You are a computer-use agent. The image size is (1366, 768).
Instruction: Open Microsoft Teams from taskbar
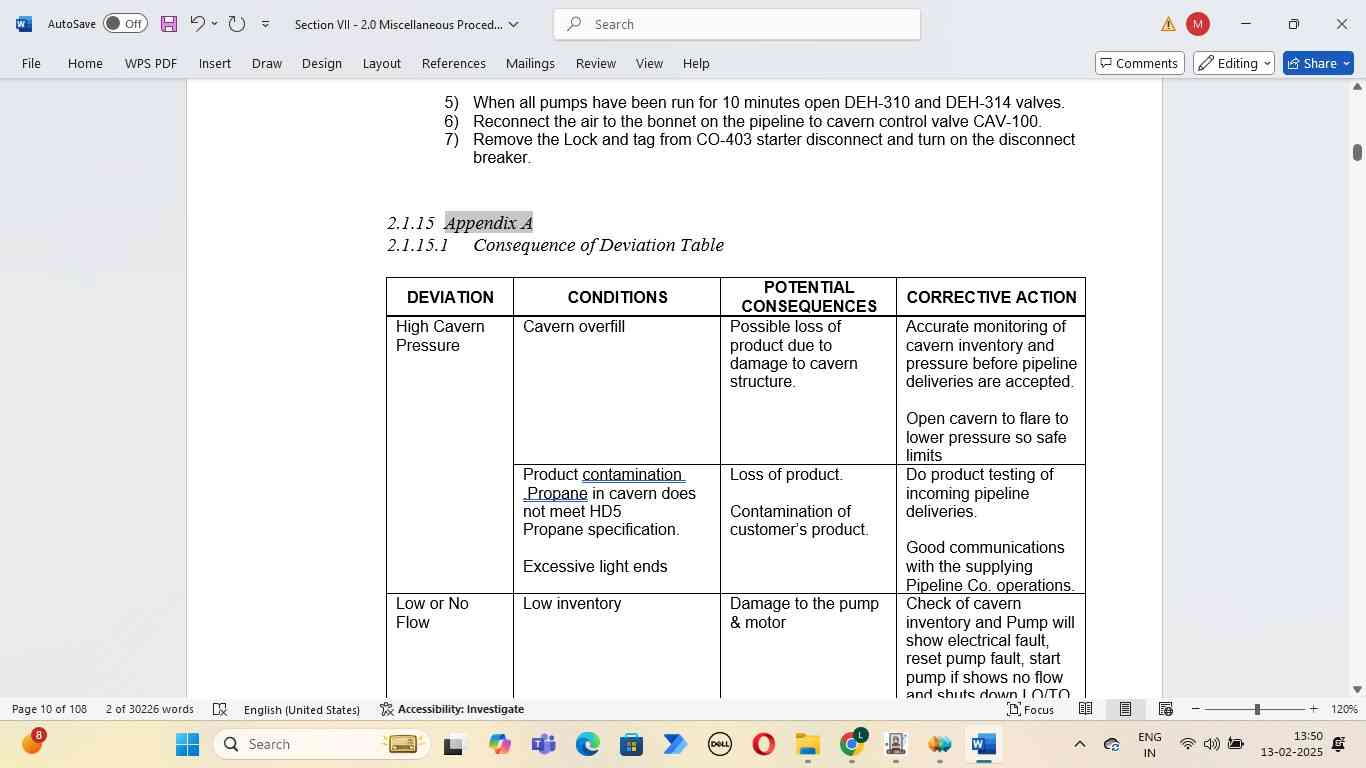(544, 744)
